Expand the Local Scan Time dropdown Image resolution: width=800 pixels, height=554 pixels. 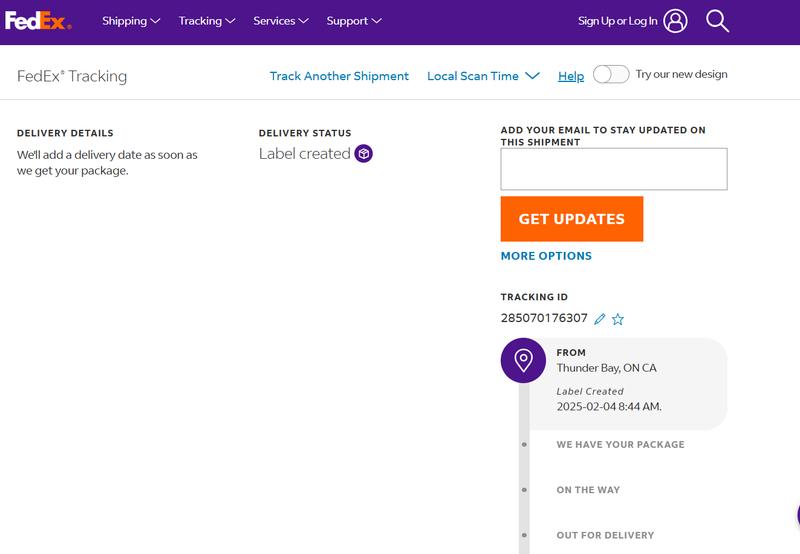483,76
